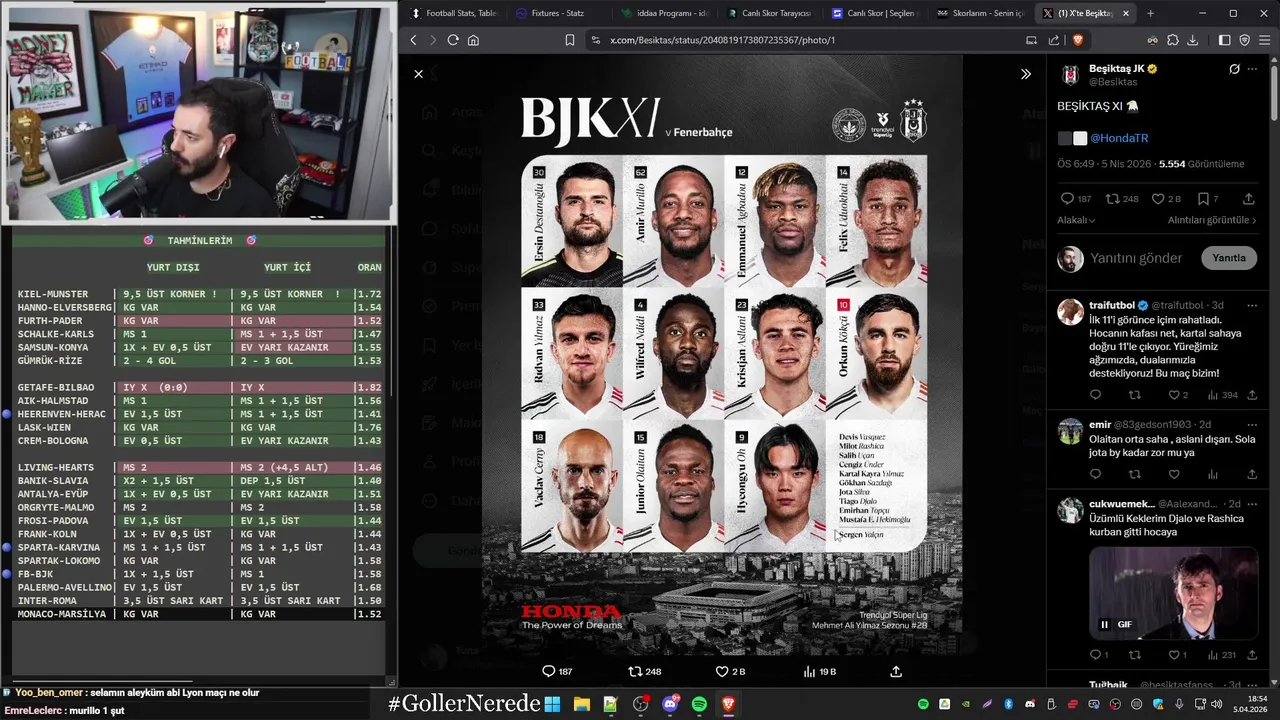The image size is (1280, 720).
Task: Open Alıntıları görüntüle link
Action: tap(1213, 220)
